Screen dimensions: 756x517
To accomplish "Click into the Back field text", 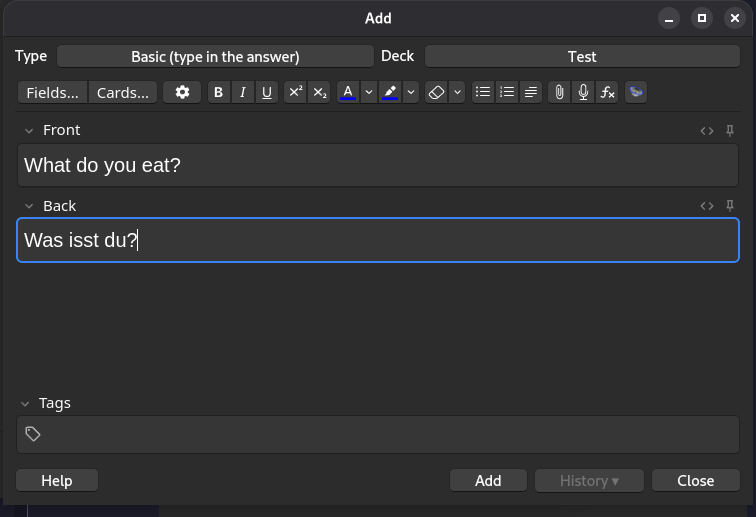I will click(378, 240).
